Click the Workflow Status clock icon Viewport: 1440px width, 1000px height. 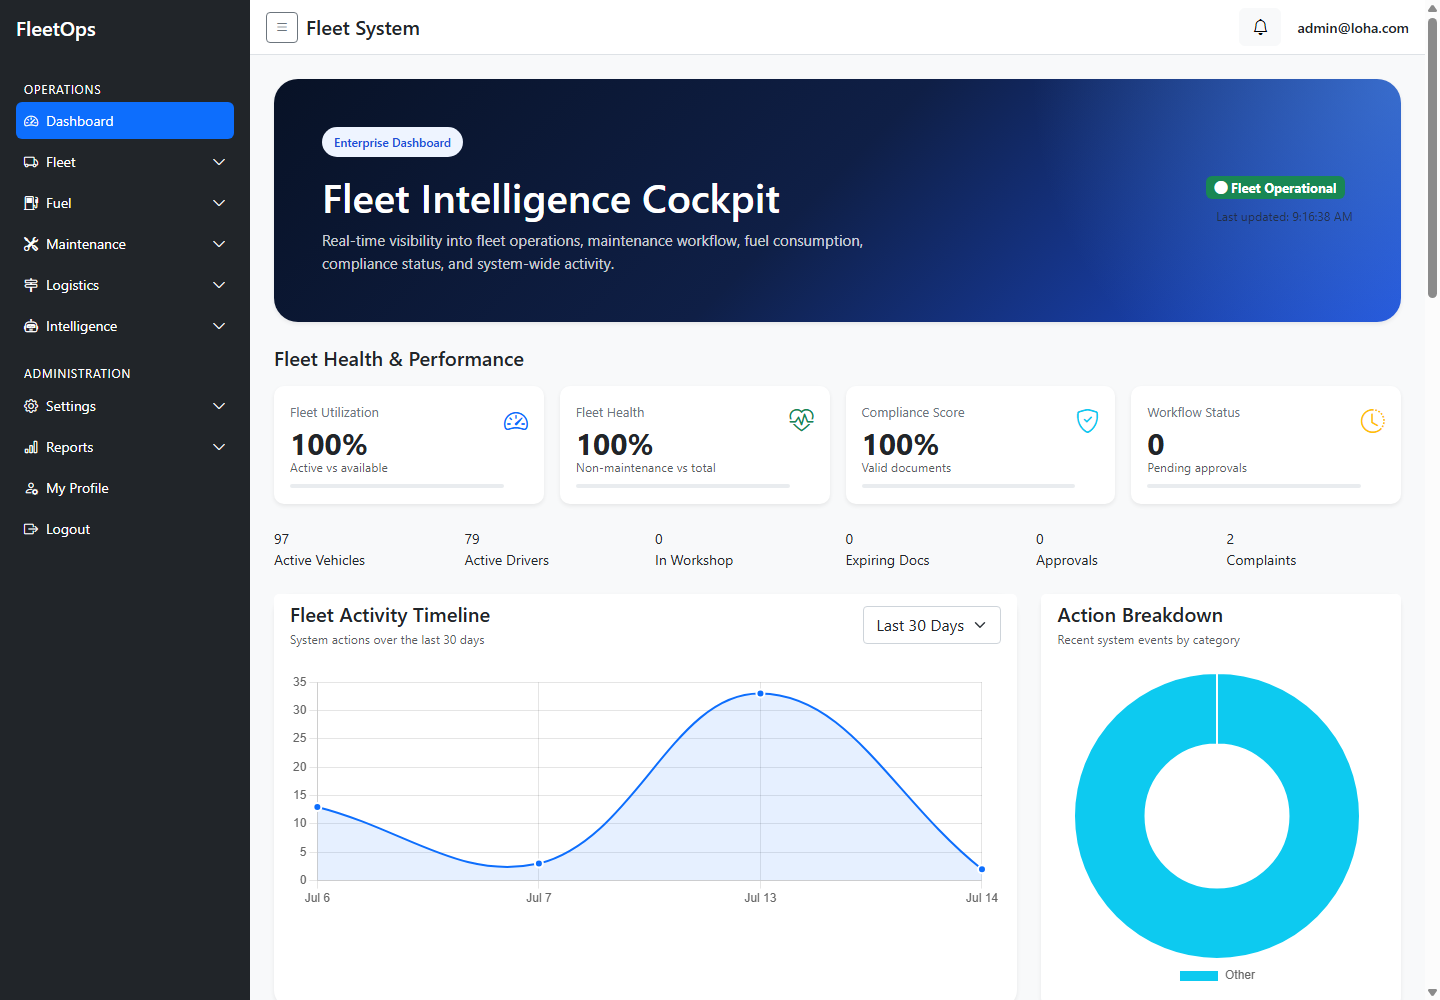pyautogui.click(x=1373, y=421)
